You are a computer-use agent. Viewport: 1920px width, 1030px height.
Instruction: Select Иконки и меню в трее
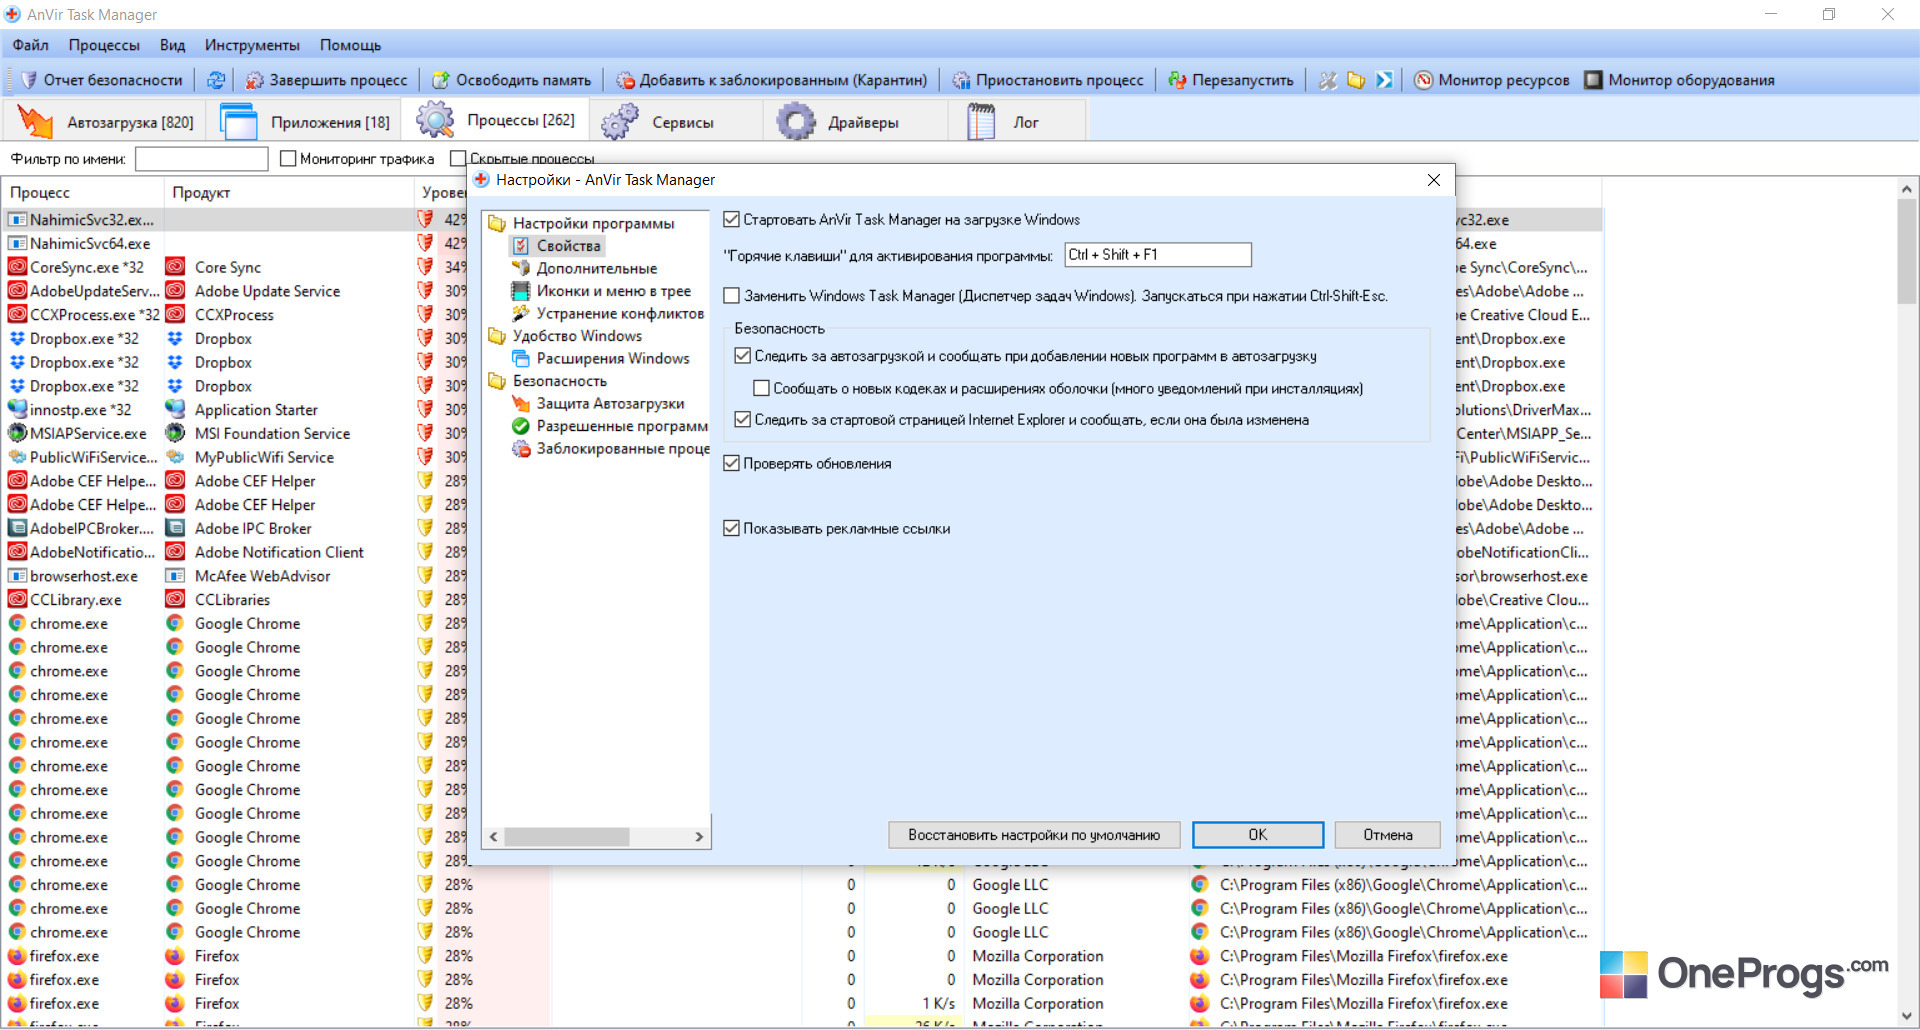pyautogui.click(x=613, y=291)
